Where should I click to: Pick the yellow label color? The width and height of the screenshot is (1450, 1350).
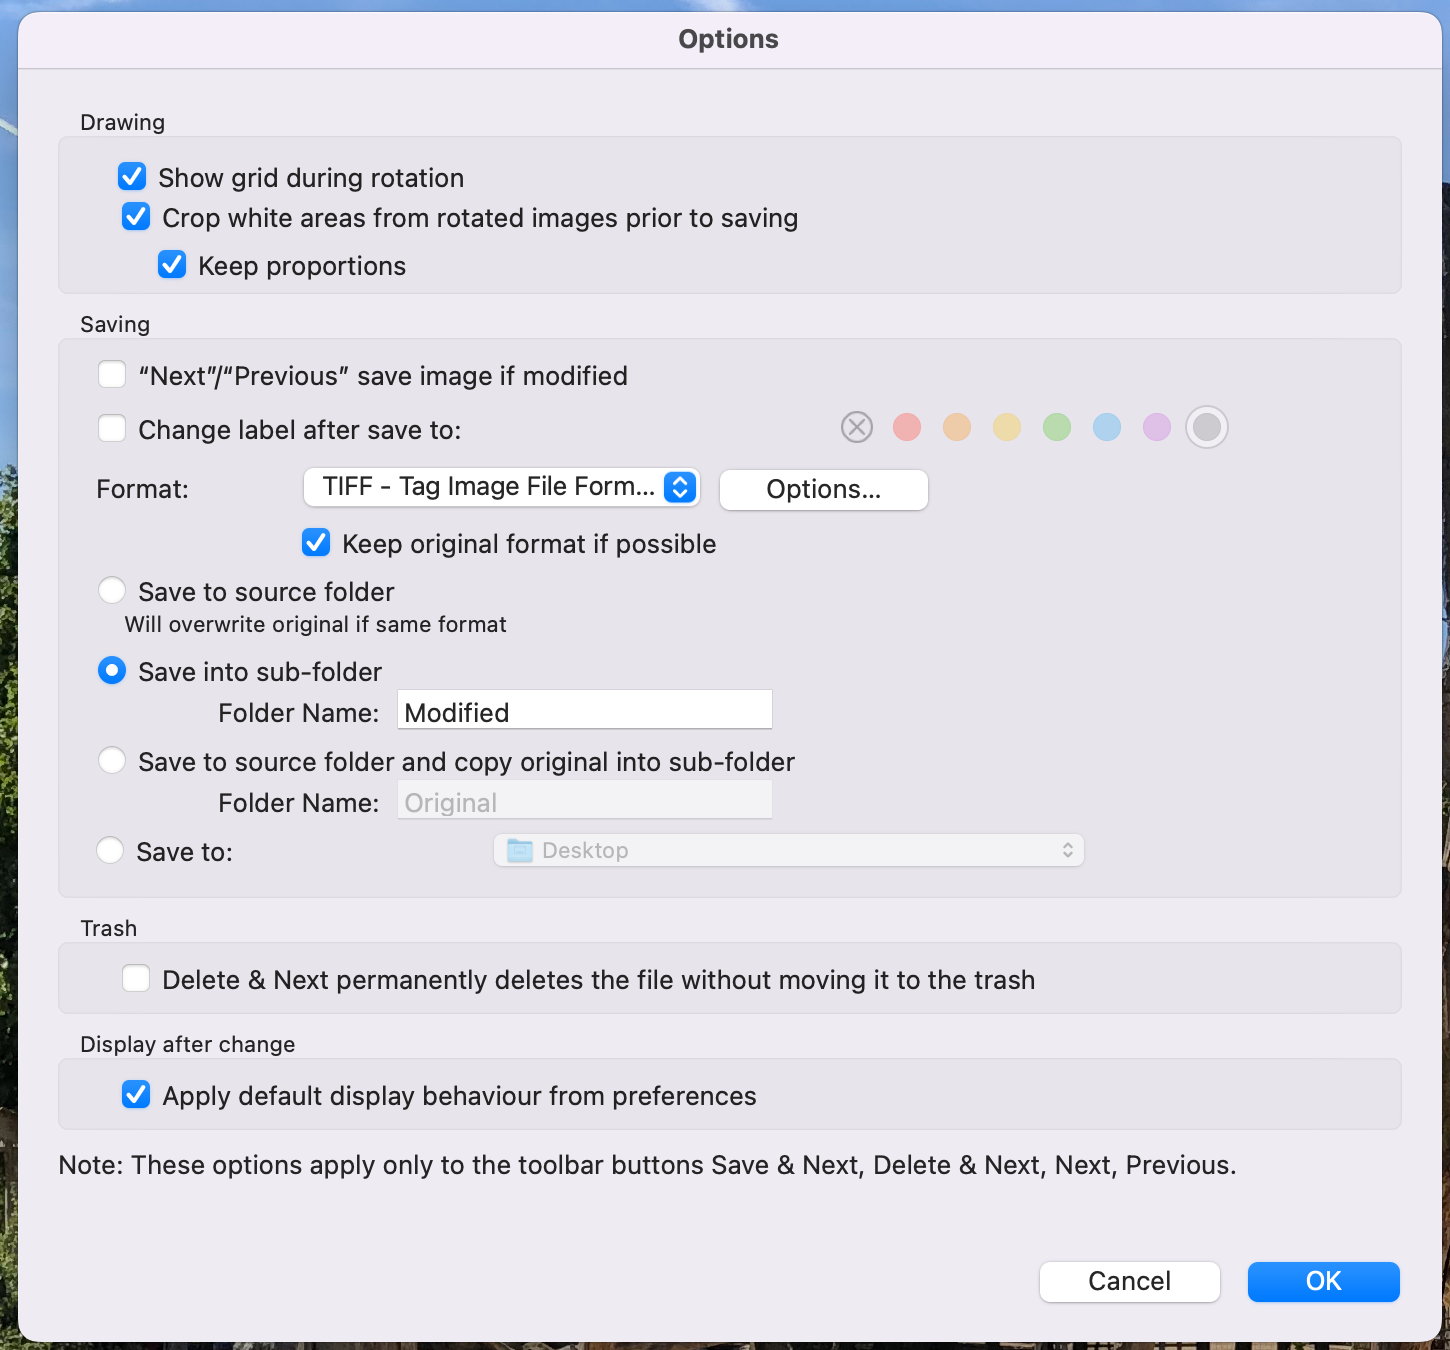(1007, 428)
